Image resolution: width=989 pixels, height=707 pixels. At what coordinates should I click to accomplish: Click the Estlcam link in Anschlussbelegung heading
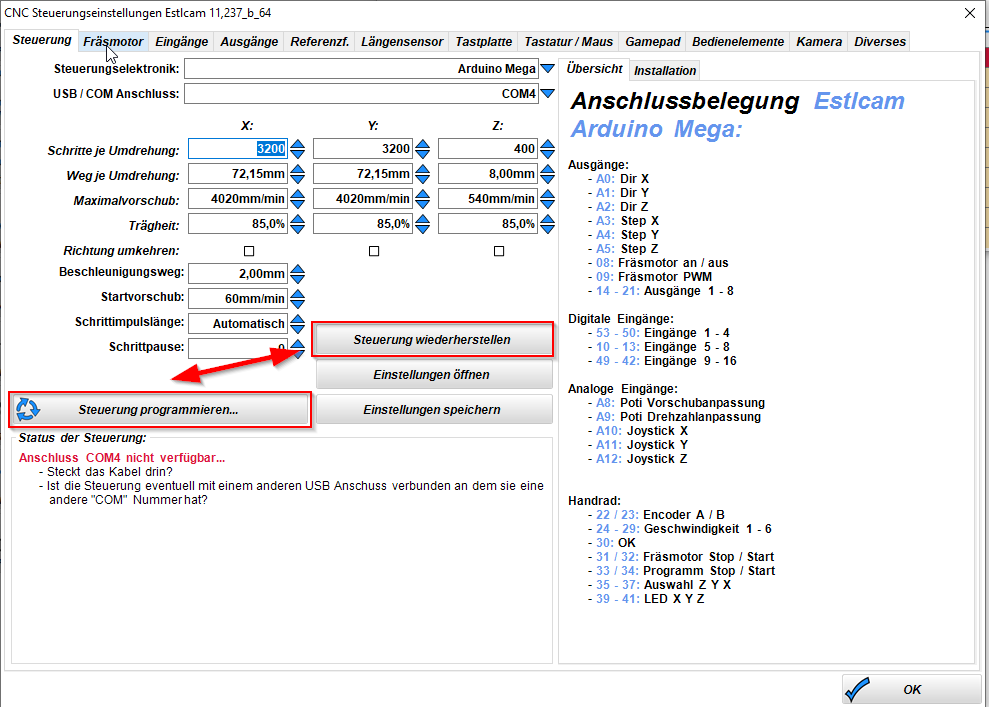pos(859,101)
